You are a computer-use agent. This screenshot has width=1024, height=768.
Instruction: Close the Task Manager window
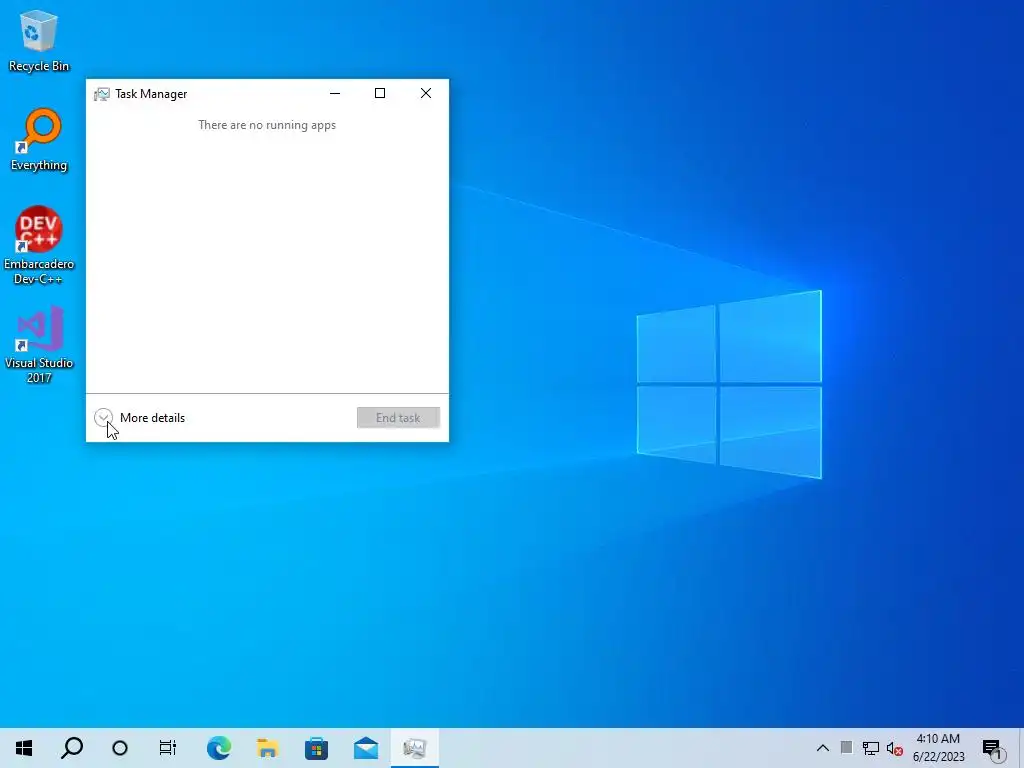click(x=426, y=93)
